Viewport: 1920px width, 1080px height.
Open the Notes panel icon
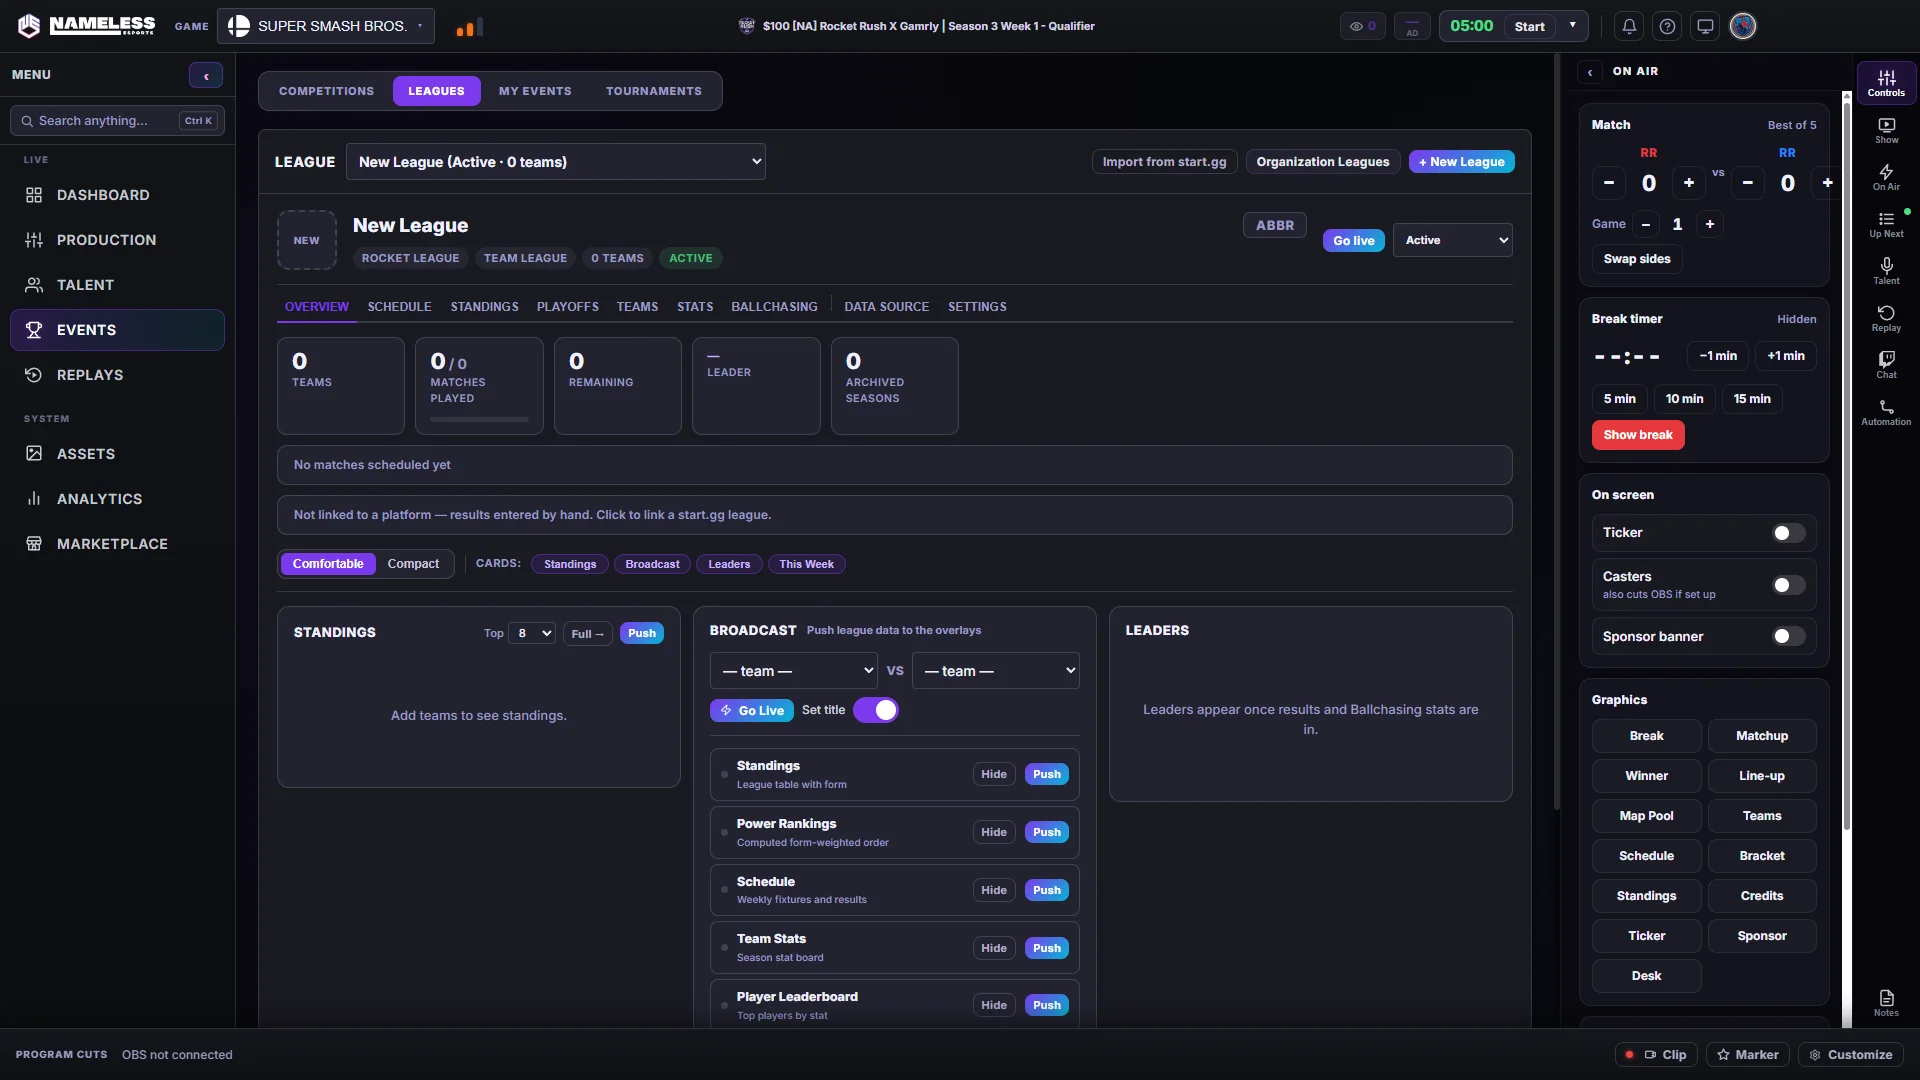click(1886, 1003)
